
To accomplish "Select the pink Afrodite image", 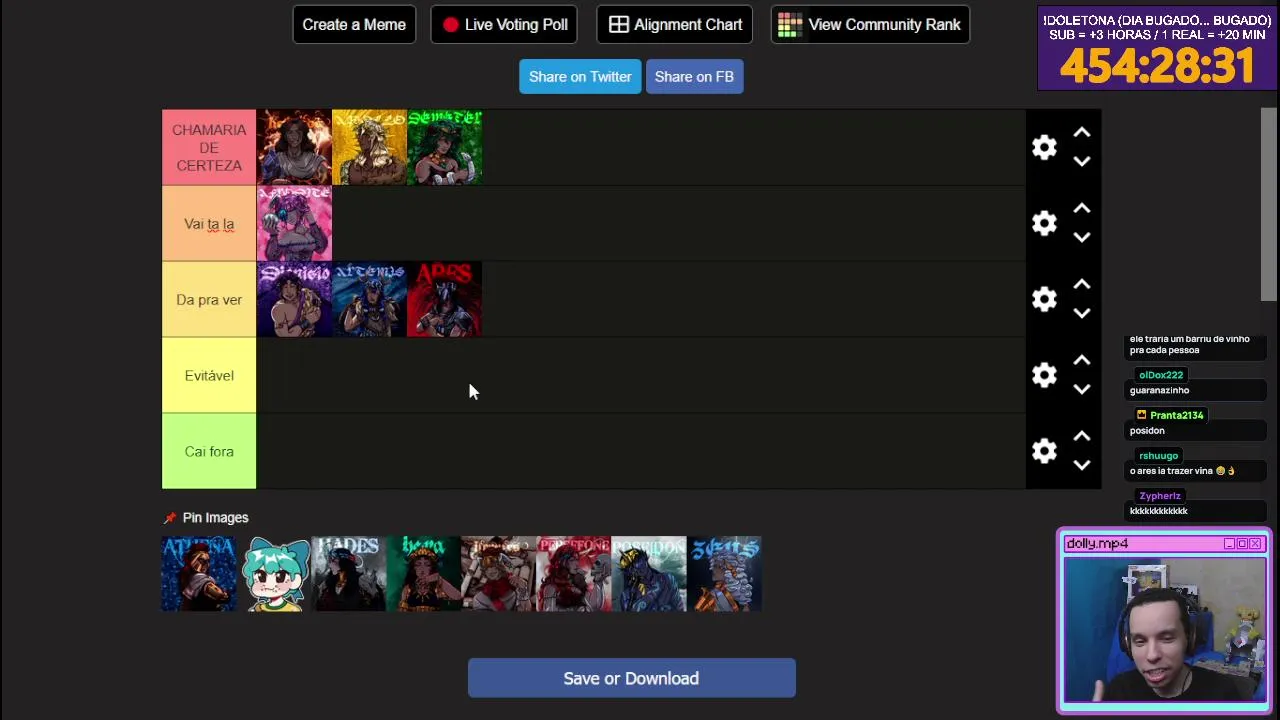I will [294, 224].
